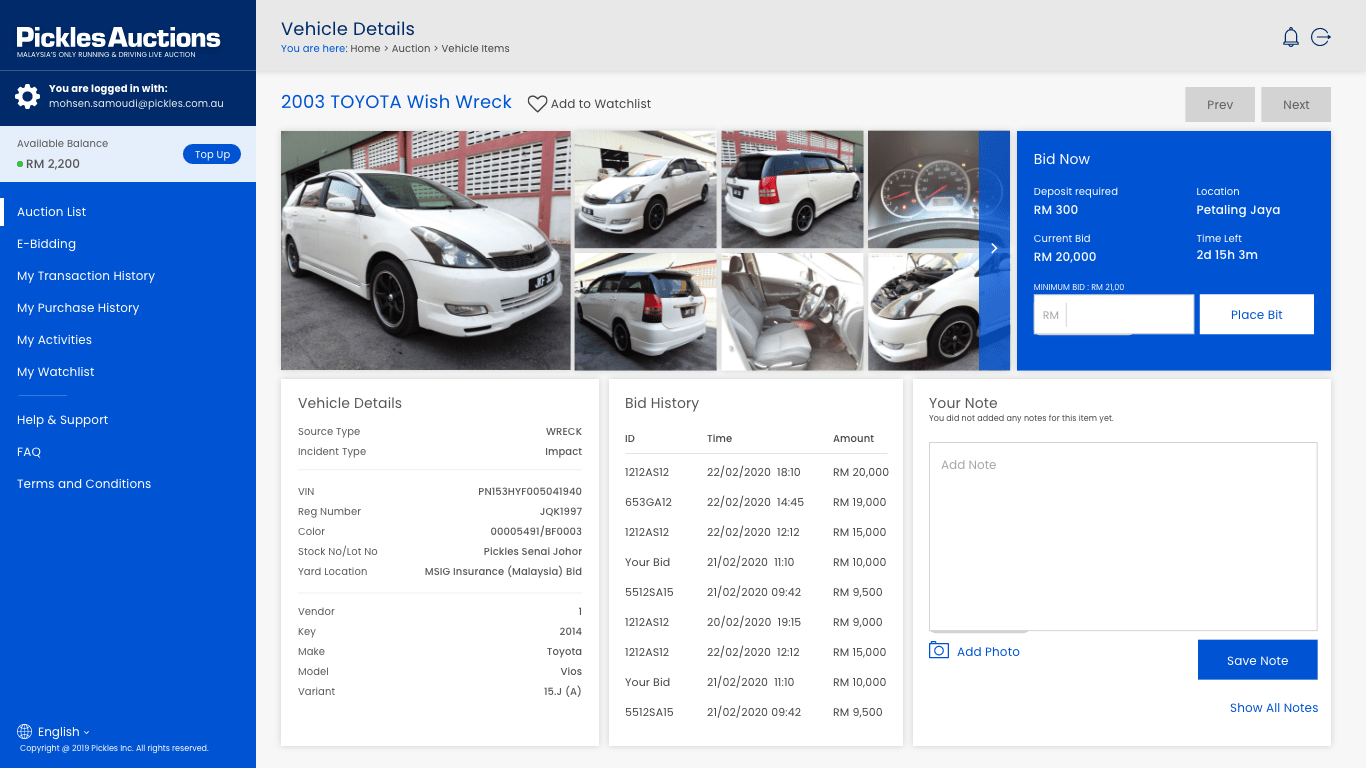
Task: Click bid ID 653GA12
Action: [x=648, y=502]
